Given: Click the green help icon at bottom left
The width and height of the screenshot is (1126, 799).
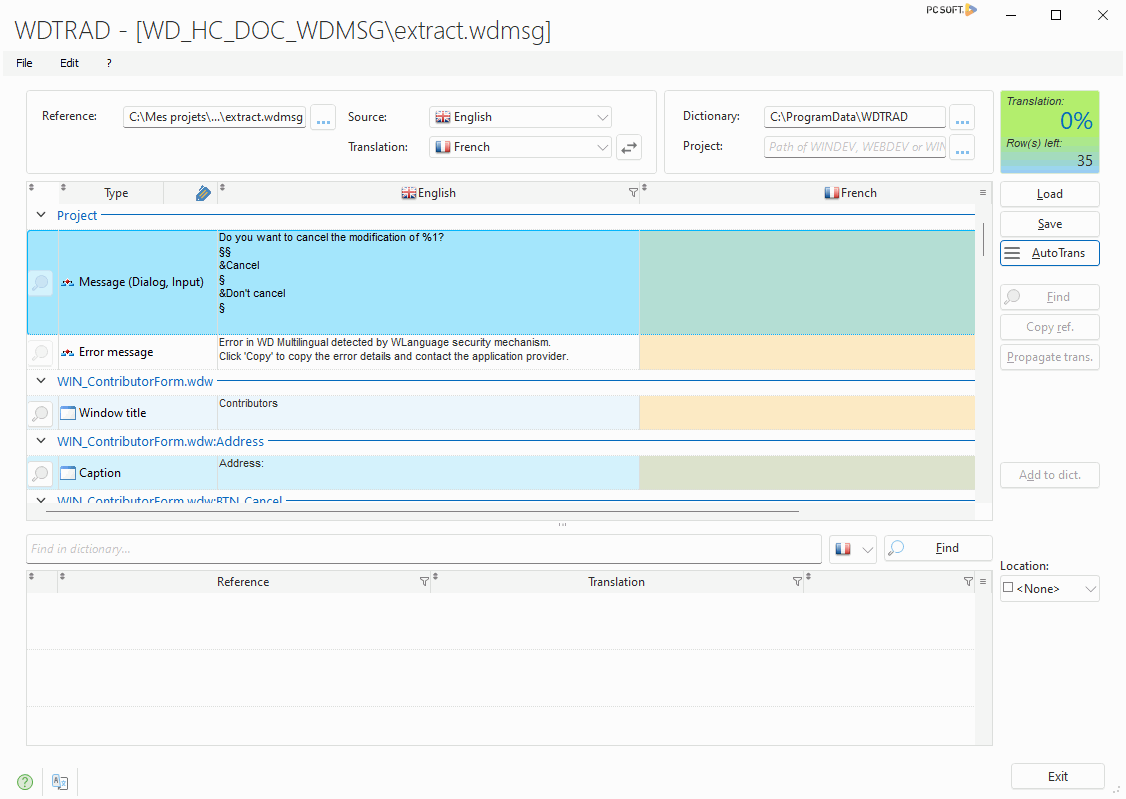Looking at the screenshot, I should click(x=25, y=782).
